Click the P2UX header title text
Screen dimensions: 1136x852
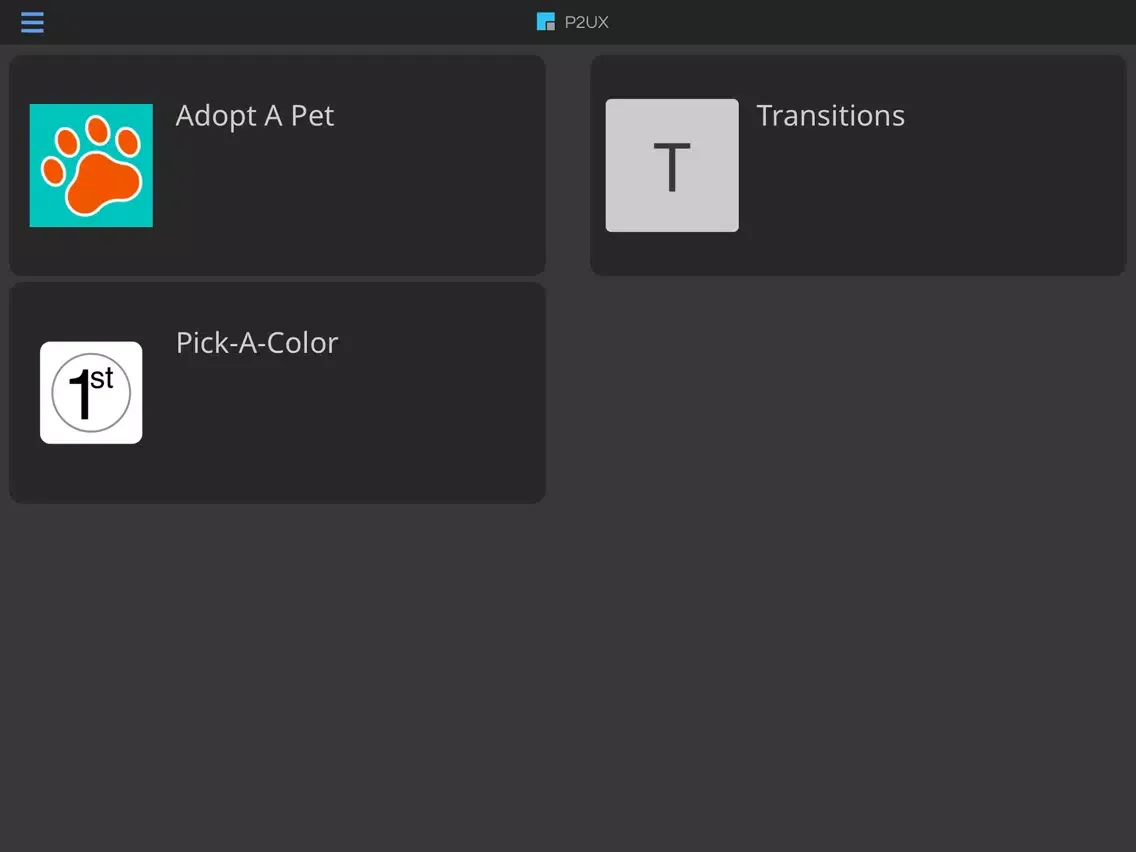click(586, 22)
